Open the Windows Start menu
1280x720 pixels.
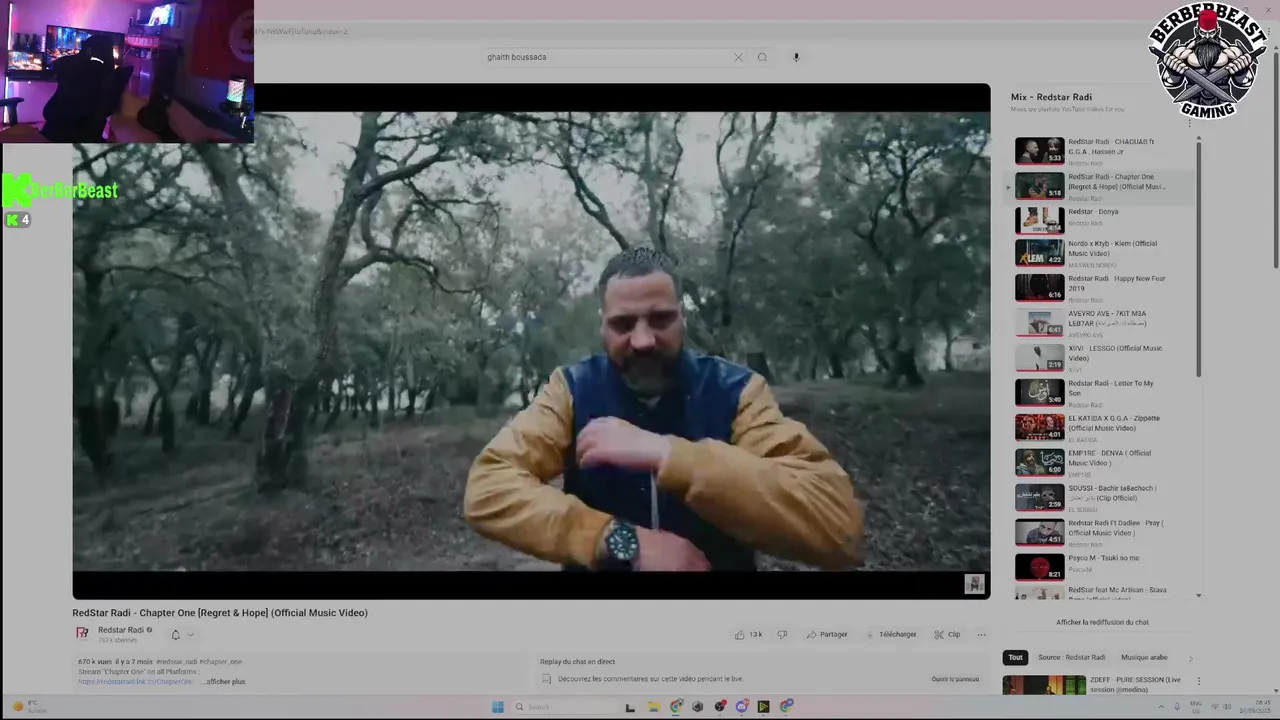pyautogui.click(x=498, y=707)
